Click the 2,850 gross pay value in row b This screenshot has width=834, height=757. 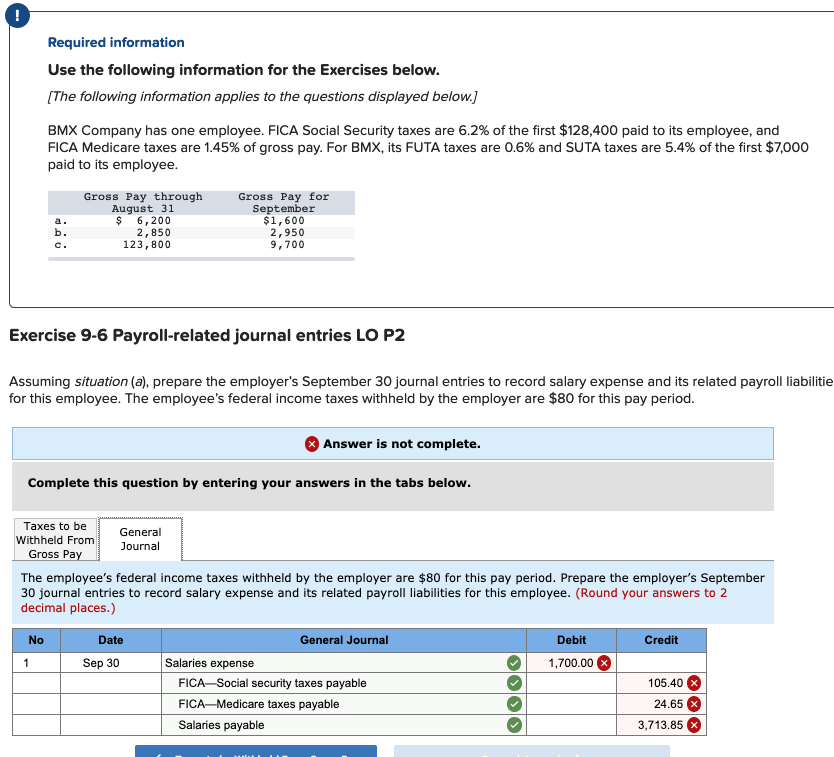coord(154,232)
